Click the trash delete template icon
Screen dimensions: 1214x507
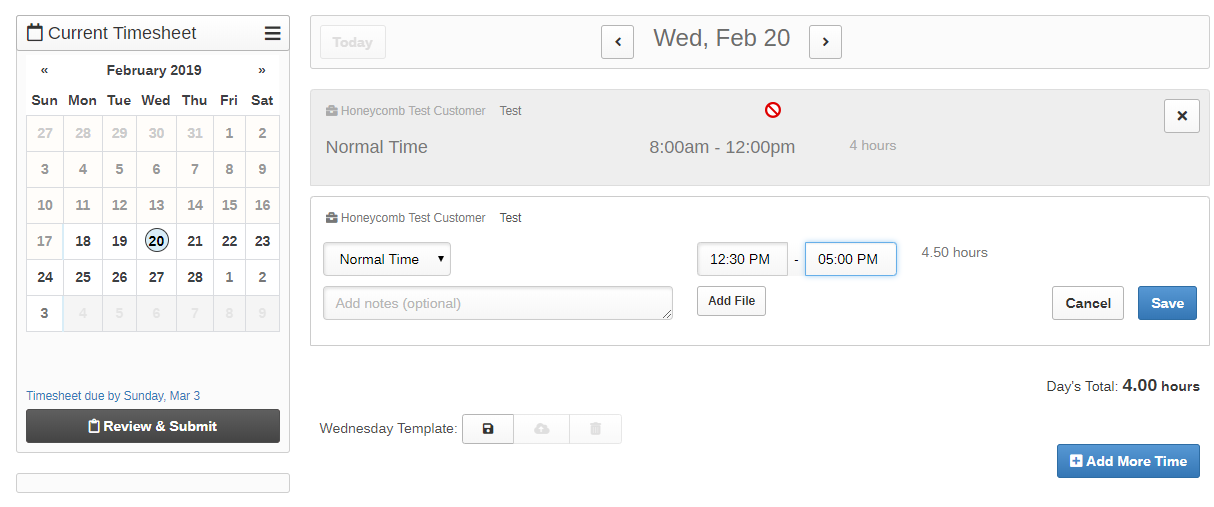click(596, 429)
